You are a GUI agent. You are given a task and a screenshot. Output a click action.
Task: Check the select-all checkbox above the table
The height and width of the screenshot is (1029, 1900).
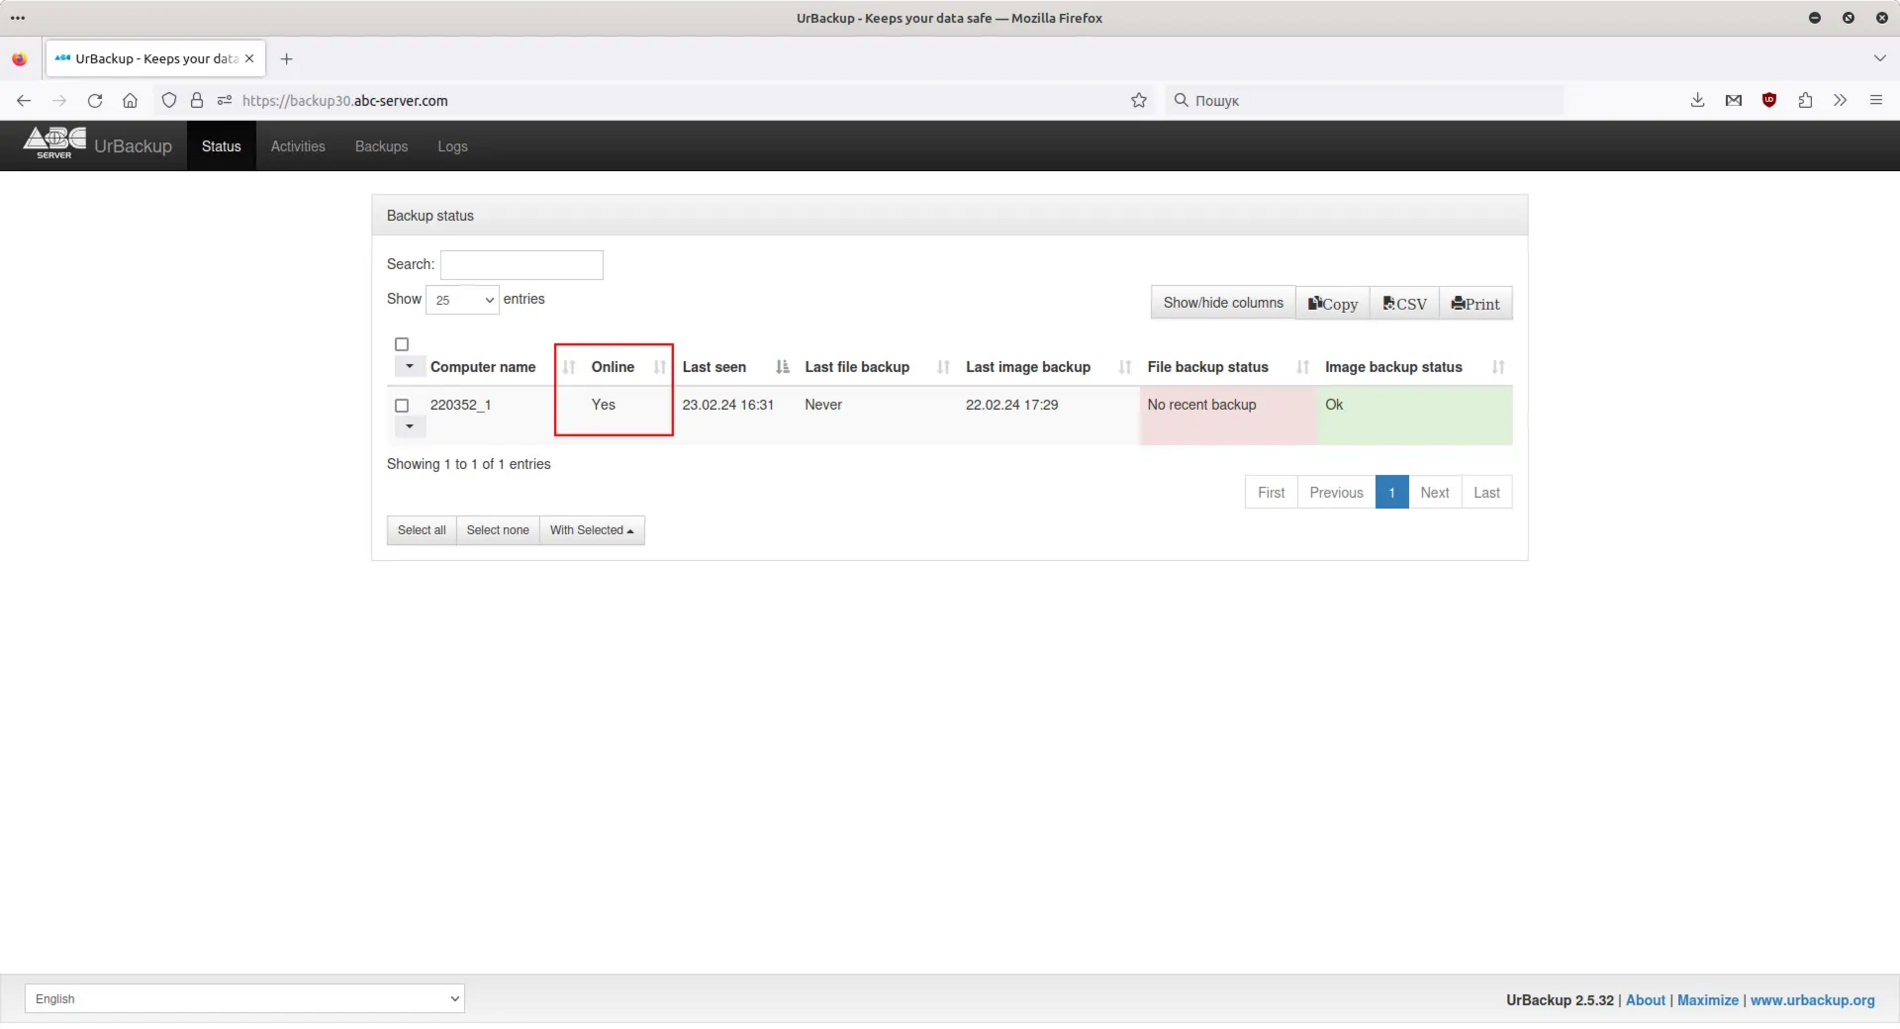402,343
